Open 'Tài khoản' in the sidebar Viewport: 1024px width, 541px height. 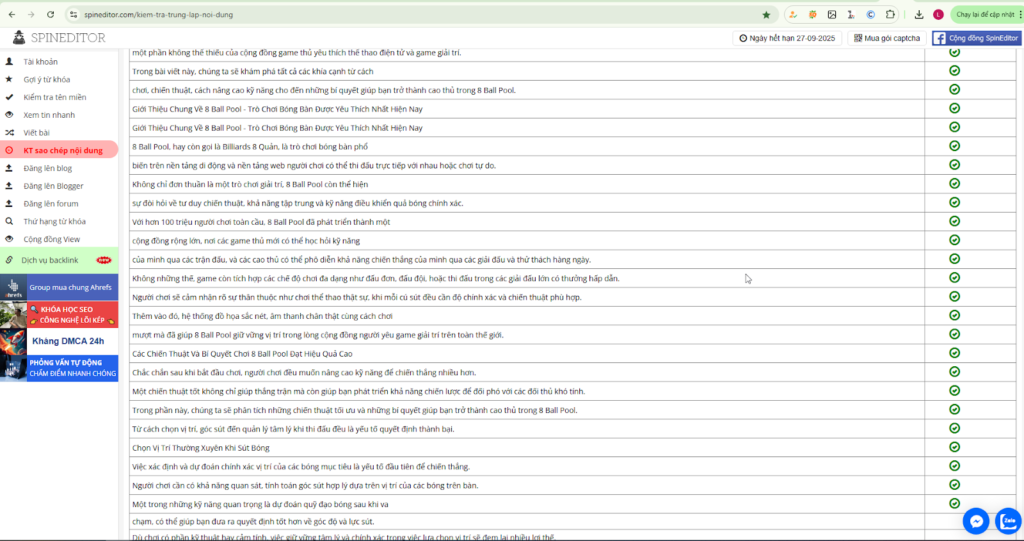[40, 61]
